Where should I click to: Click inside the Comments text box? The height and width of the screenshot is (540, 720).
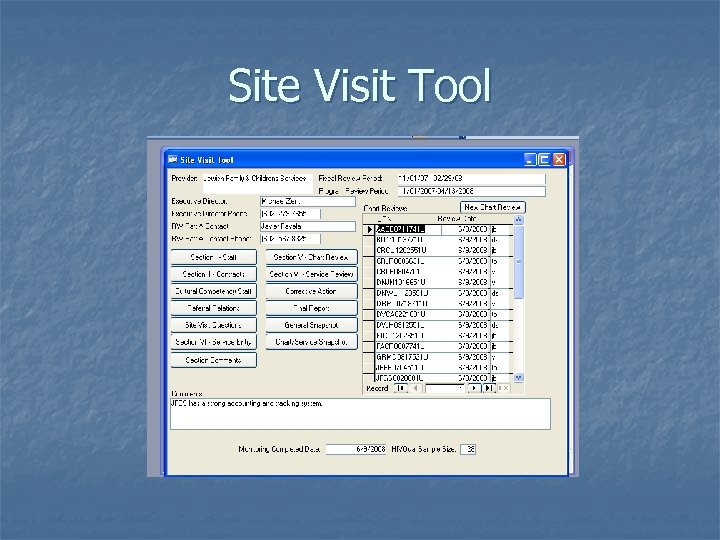360,414
